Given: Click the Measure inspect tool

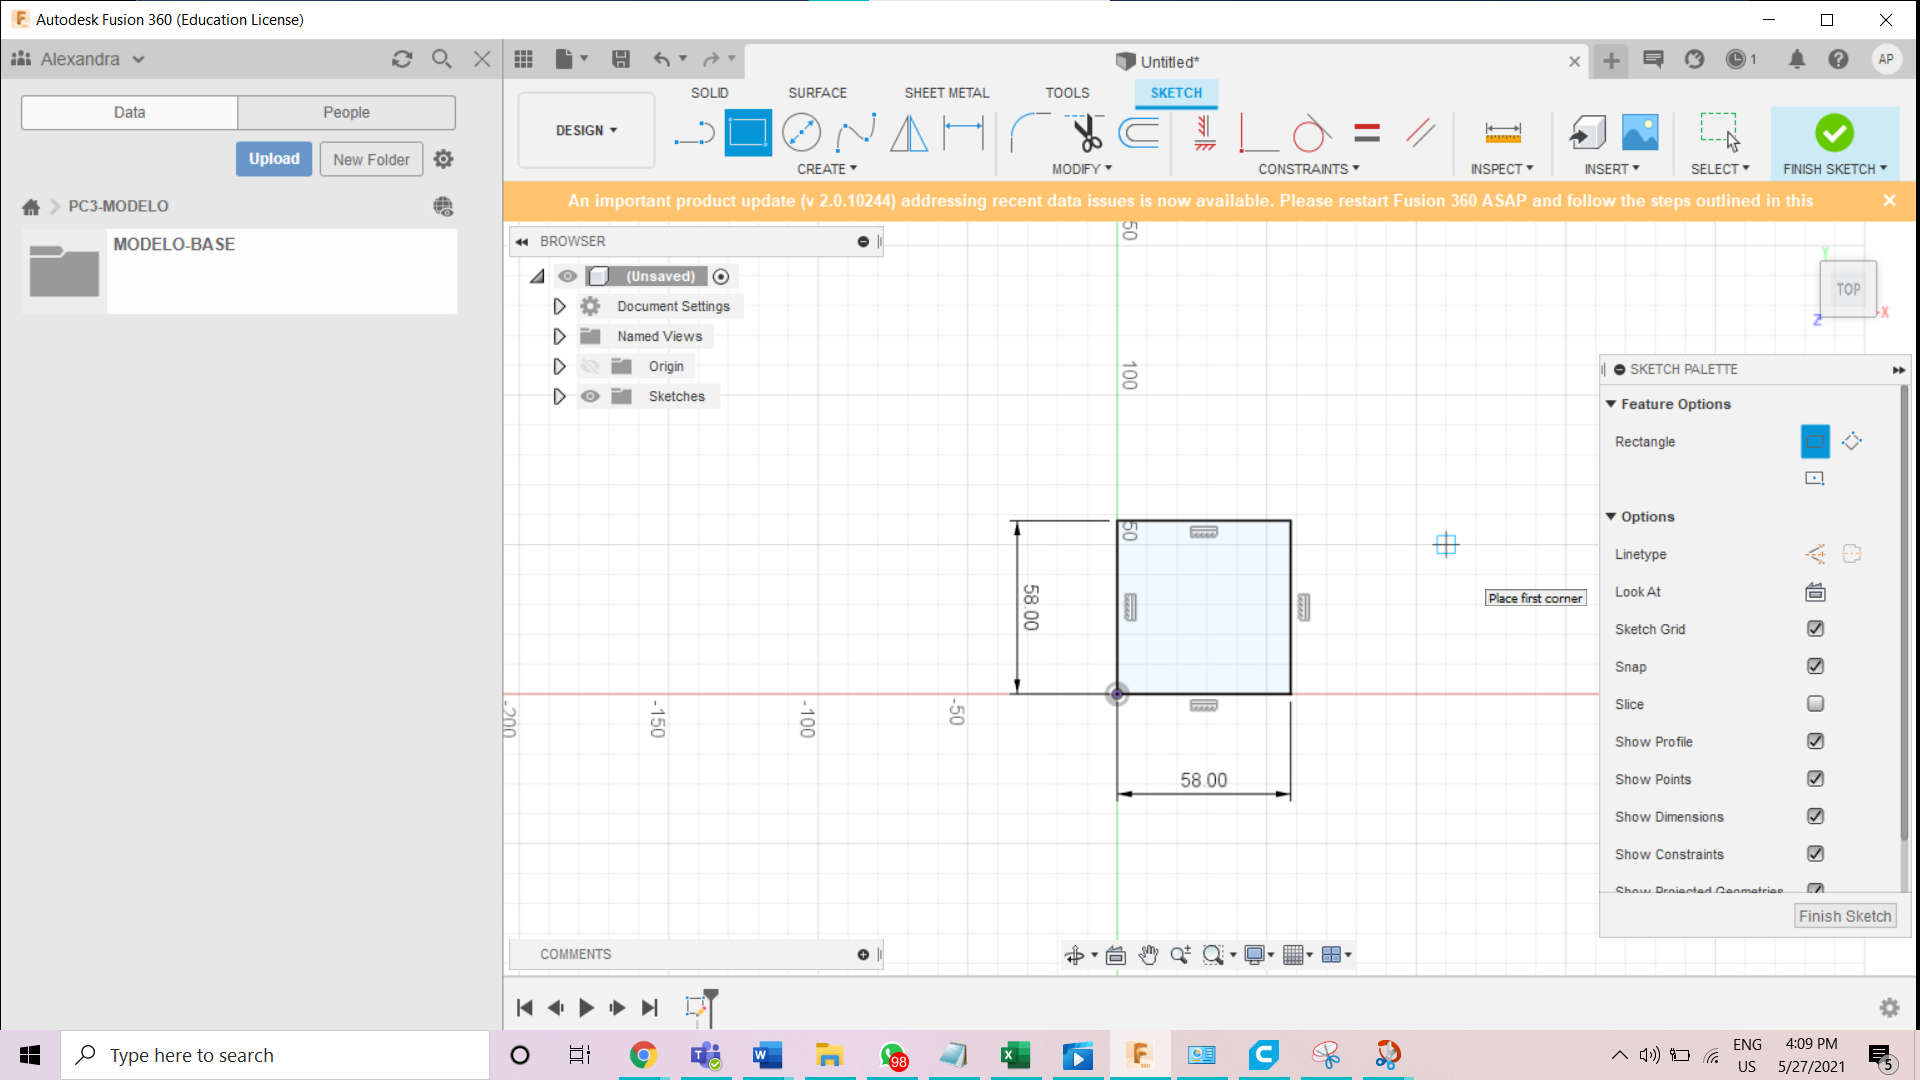Looking at the screenshot, I should tap(1503, 132).
